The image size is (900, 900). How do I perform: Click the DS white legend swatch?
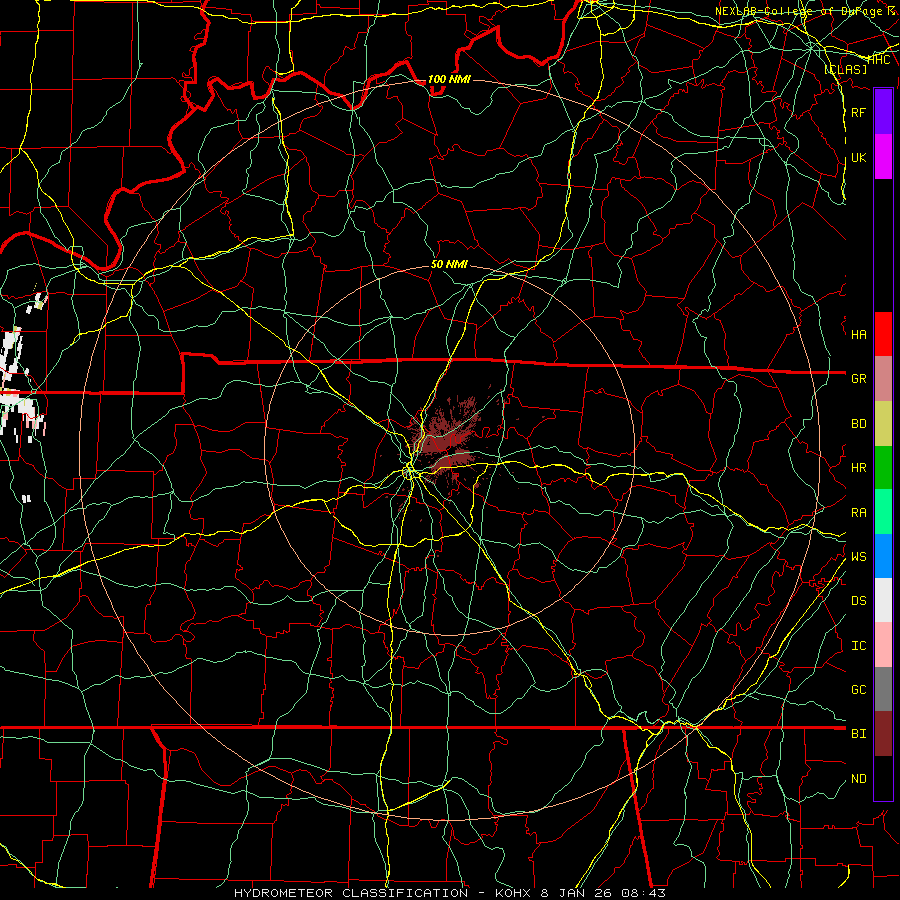[x=883, y=600]
